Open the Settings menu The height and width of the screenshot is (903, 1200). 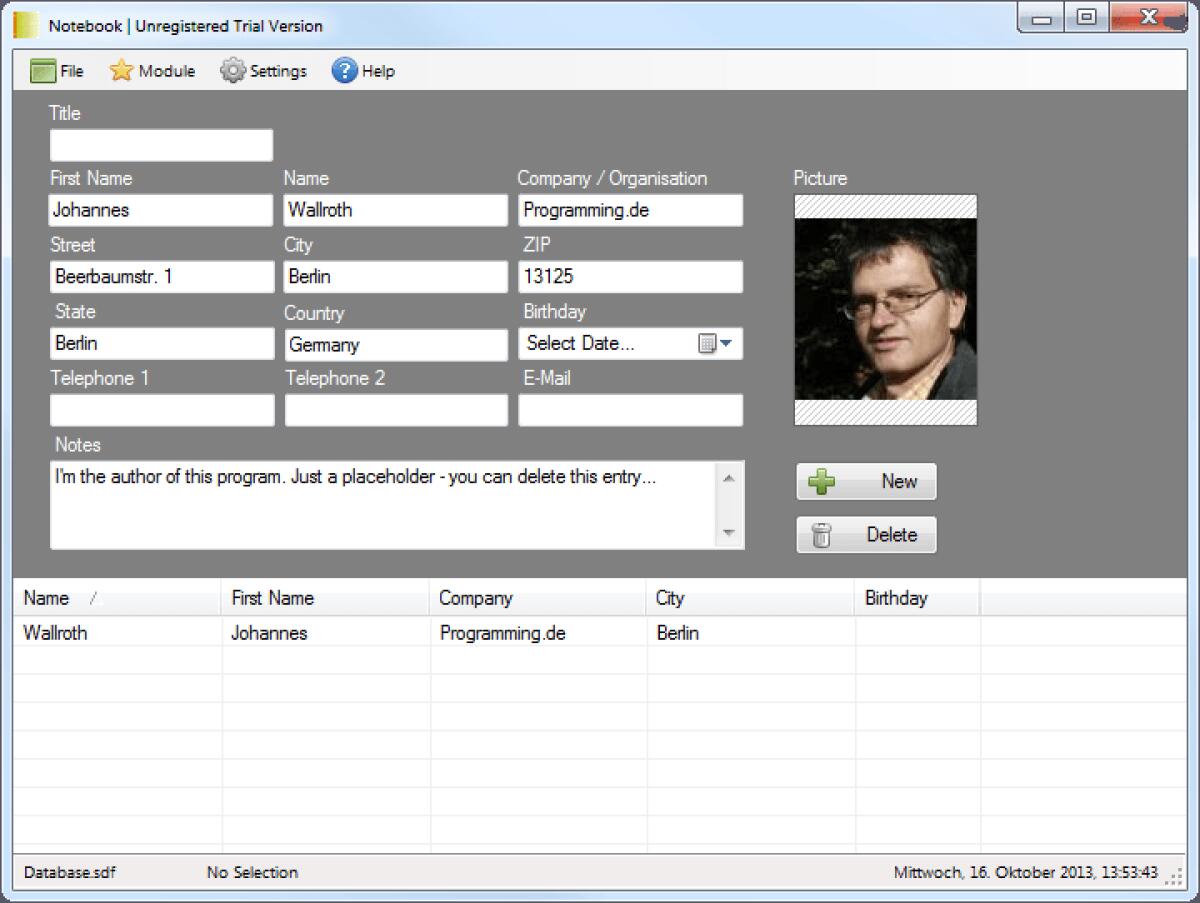[264, 70]
